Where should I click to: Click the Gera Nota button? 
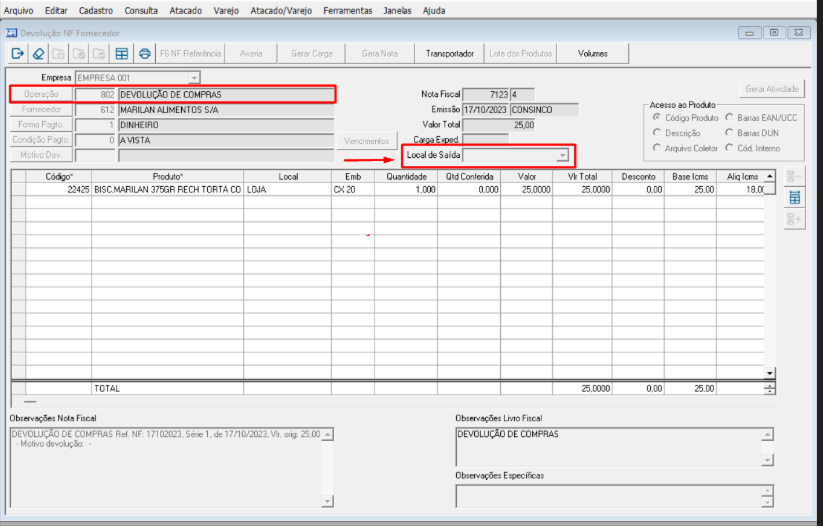point(379,54)
